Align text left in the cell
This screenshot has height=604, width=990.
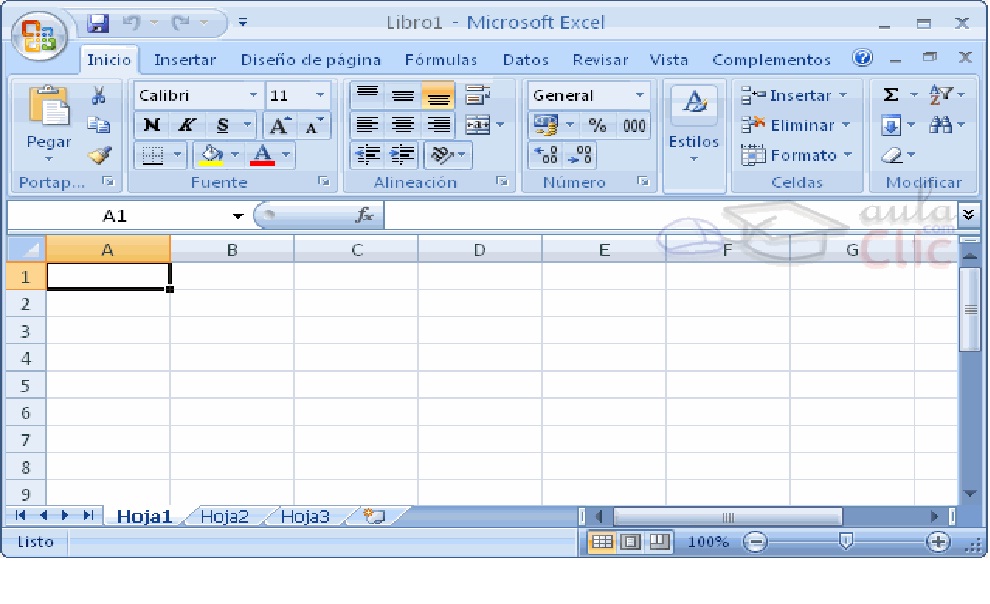click(x=367, y=124)
